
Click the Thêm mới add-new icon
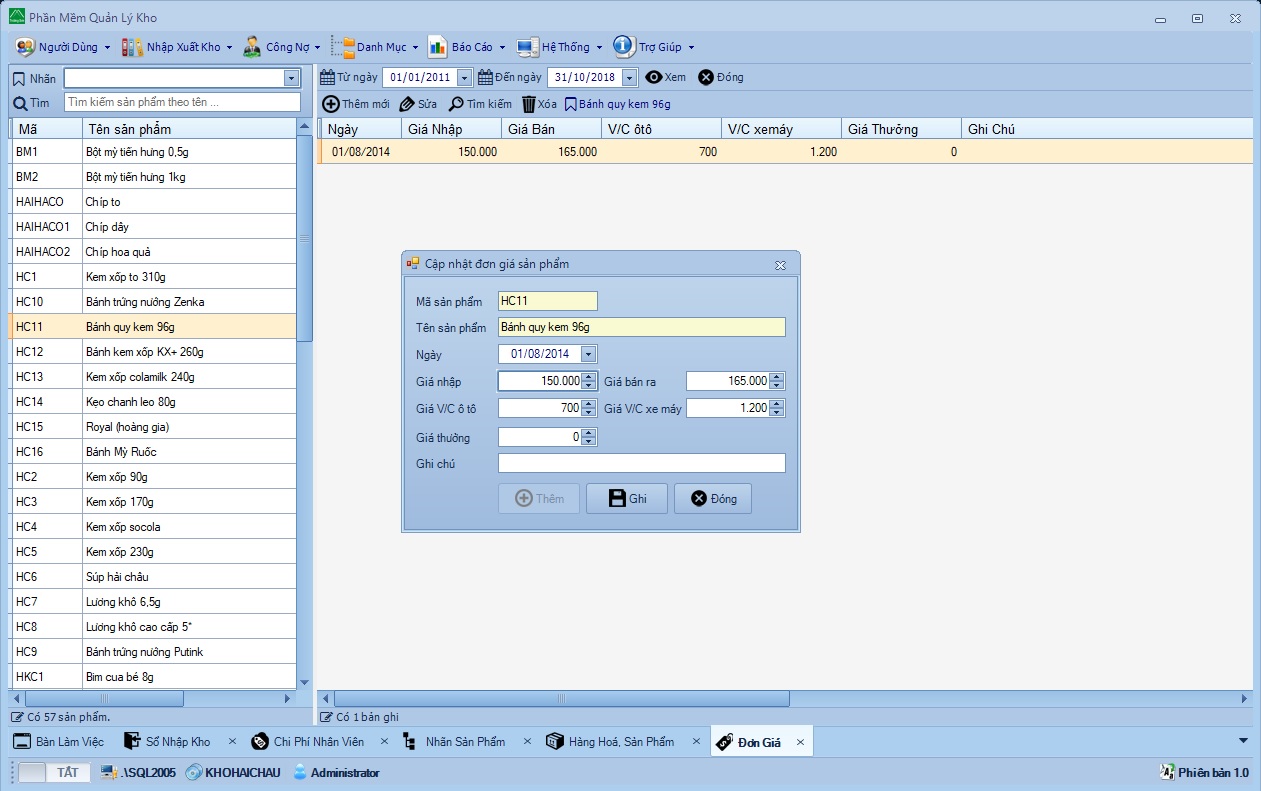331,104
